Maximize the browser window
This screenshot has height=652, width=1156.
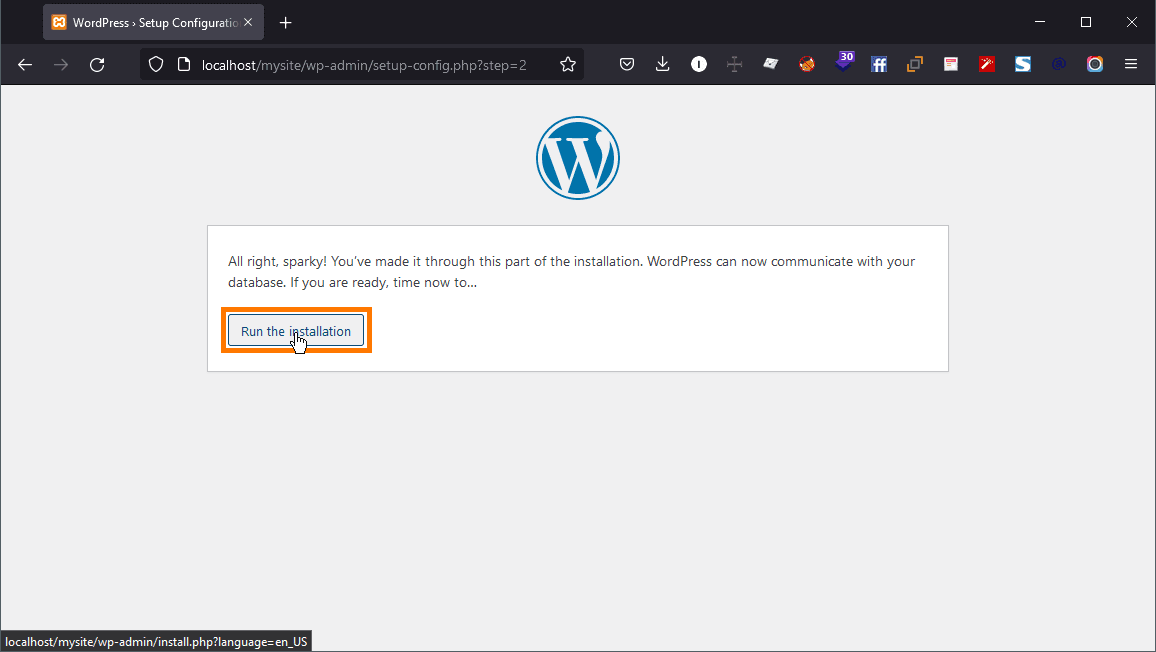[x=1086, y=22]
